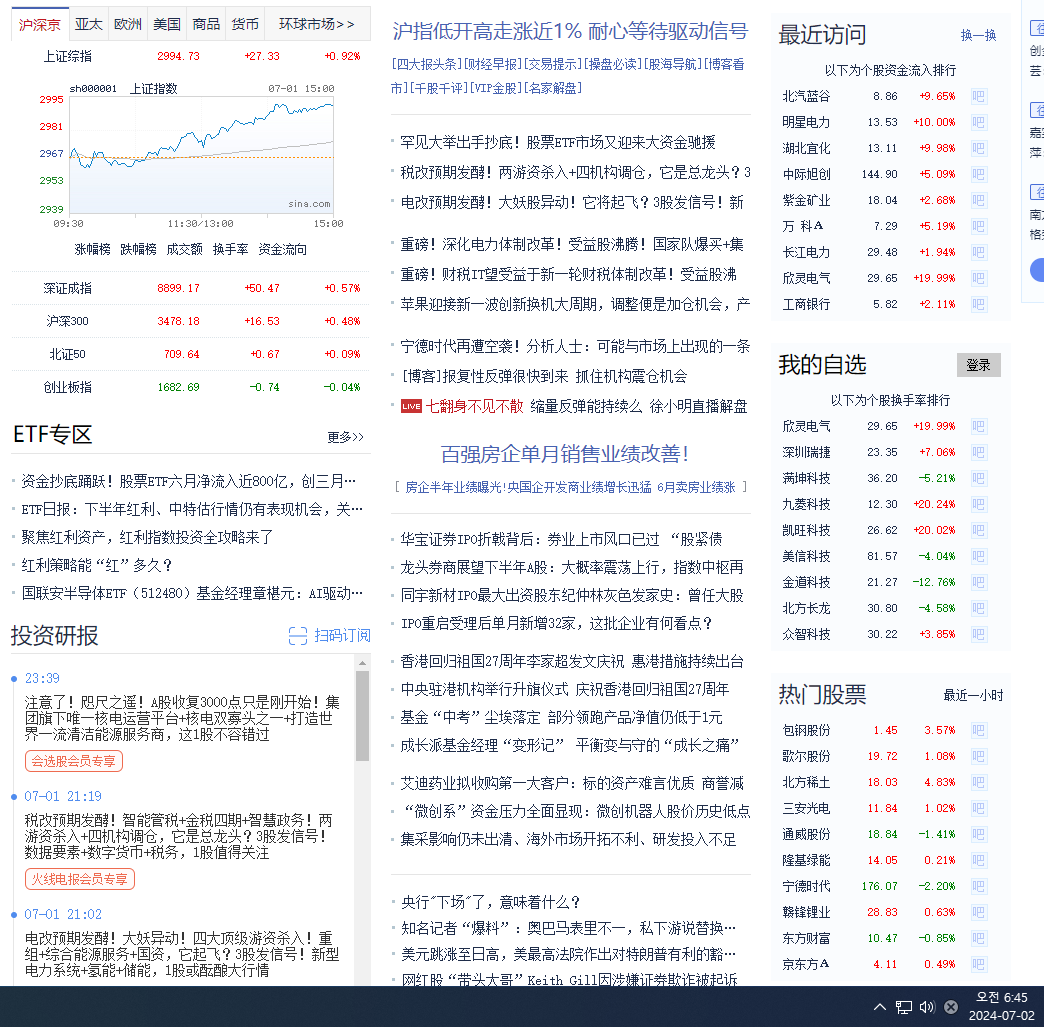The width and height of the screenshot is (1044, 1027).
Task: Click the 吧 icon next to 北汽蓝谷
Action: tap(978, 97)
